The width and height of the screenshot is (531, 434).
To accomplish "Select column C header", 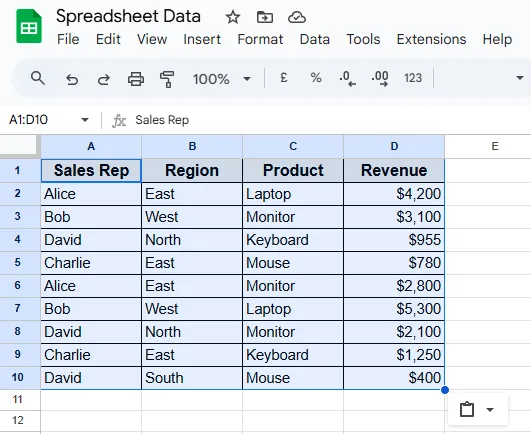I will click(x=293, y=146).
